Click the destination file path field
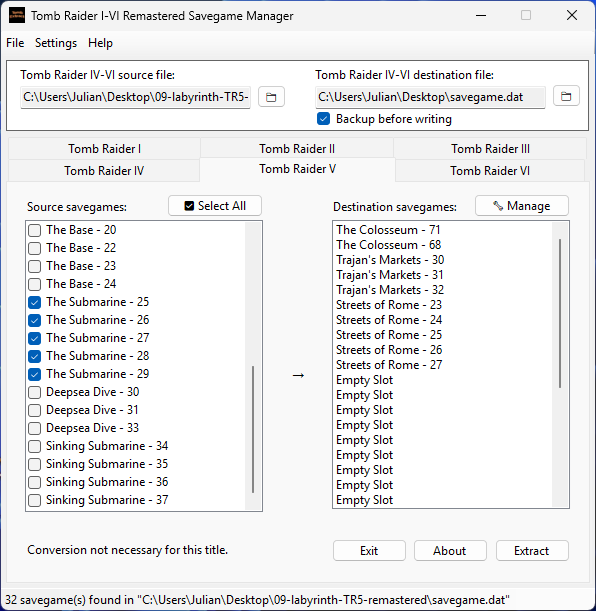596x611 pixels. 430,97
